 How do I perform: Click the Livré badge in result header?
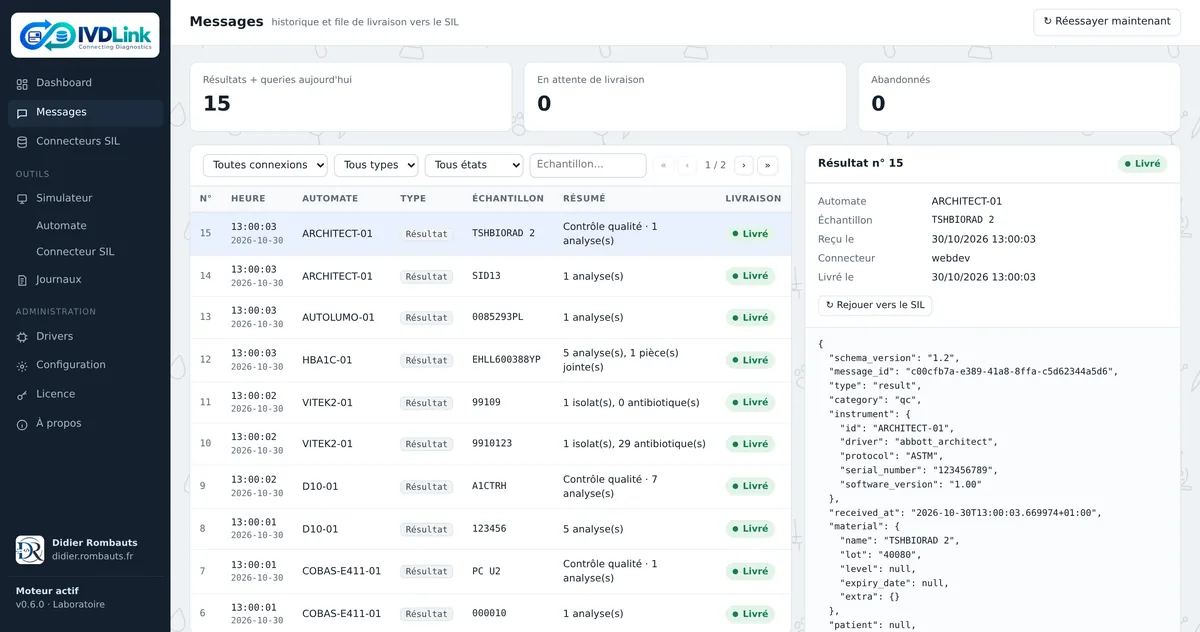pos(1142,163)
